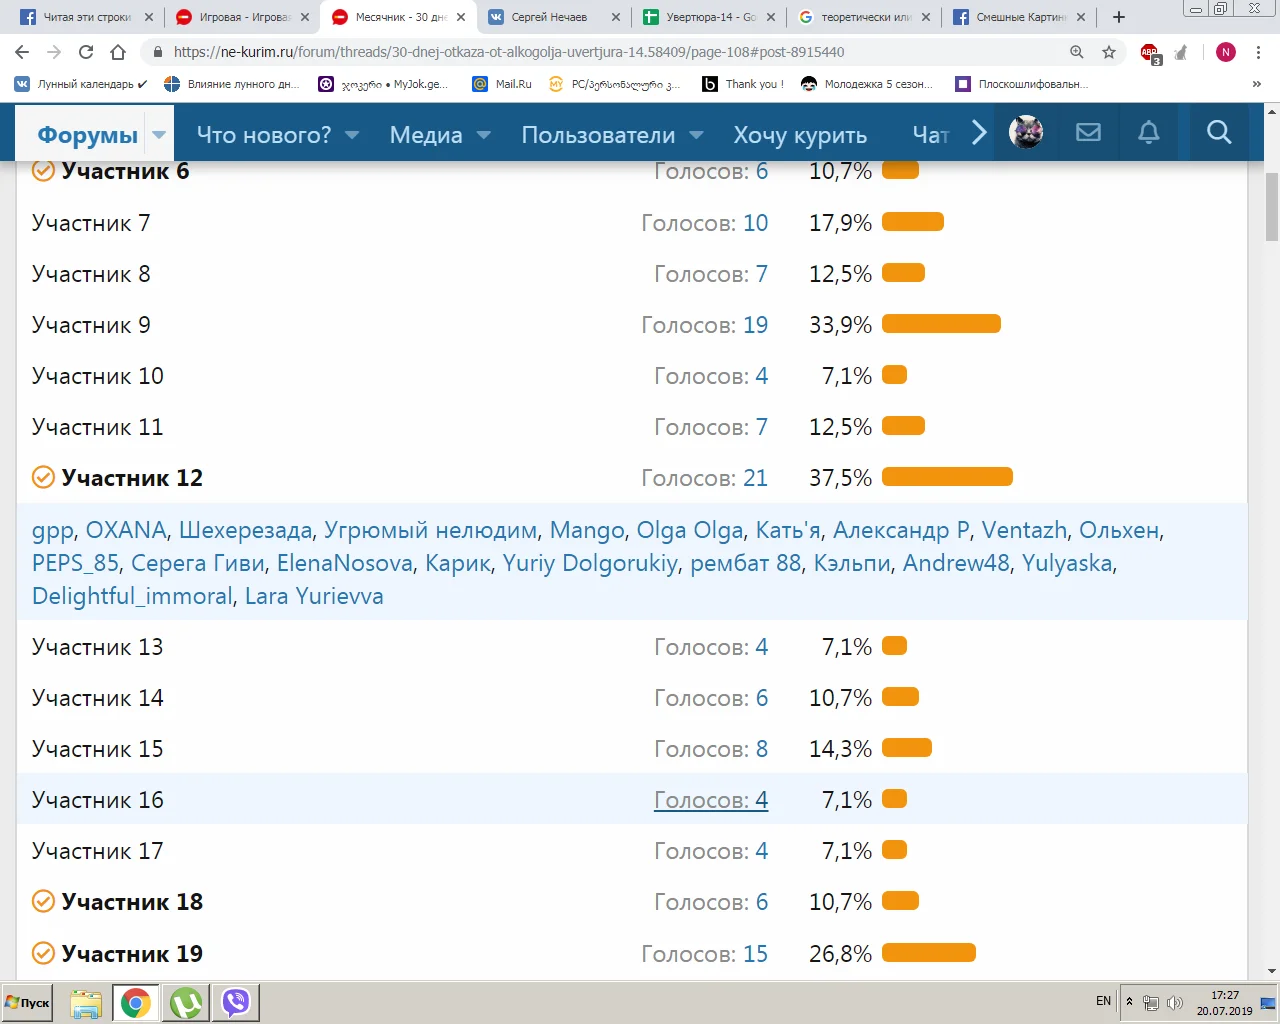Open Chrome menu three dots
Screen dimensions: 1280x1024
1258,52
